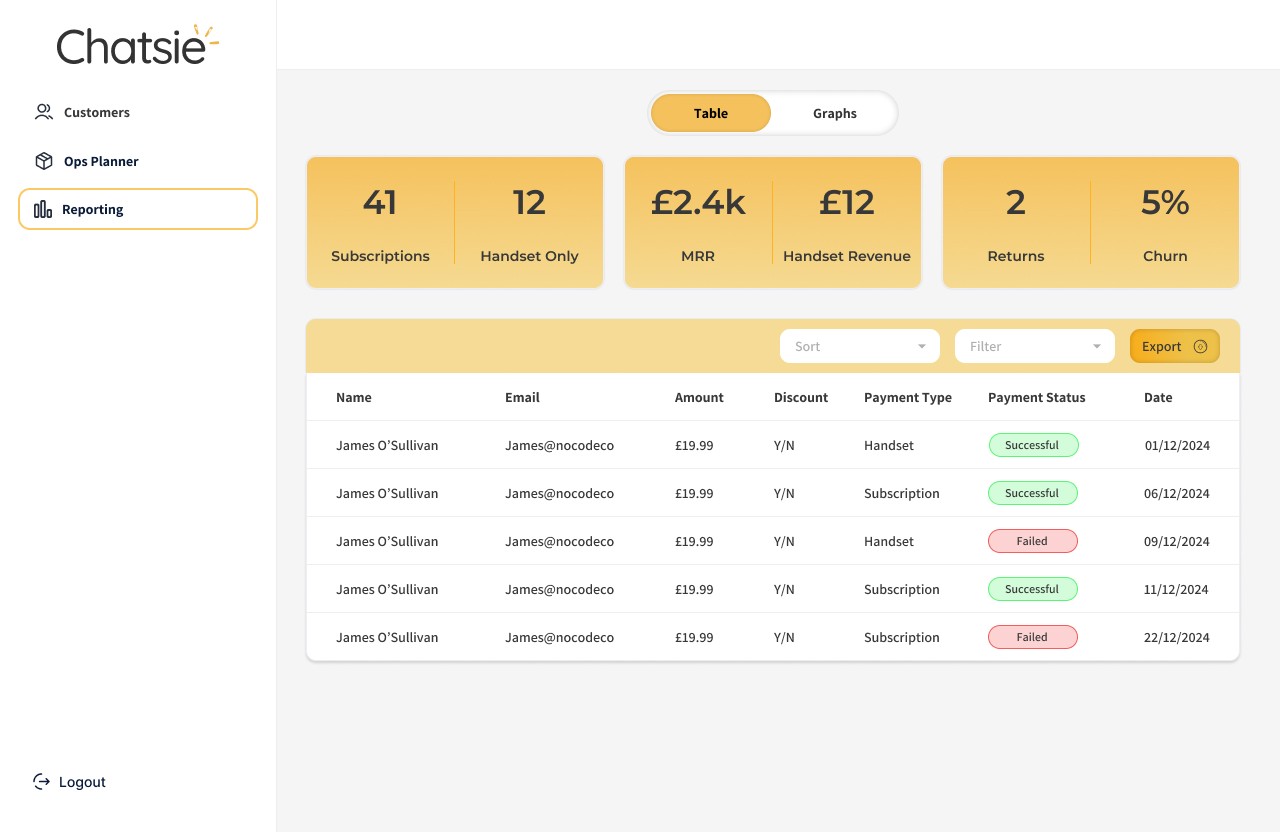Click the Email column header
The height and width of the screenshot is (832, 1280).
coord(522,397)
